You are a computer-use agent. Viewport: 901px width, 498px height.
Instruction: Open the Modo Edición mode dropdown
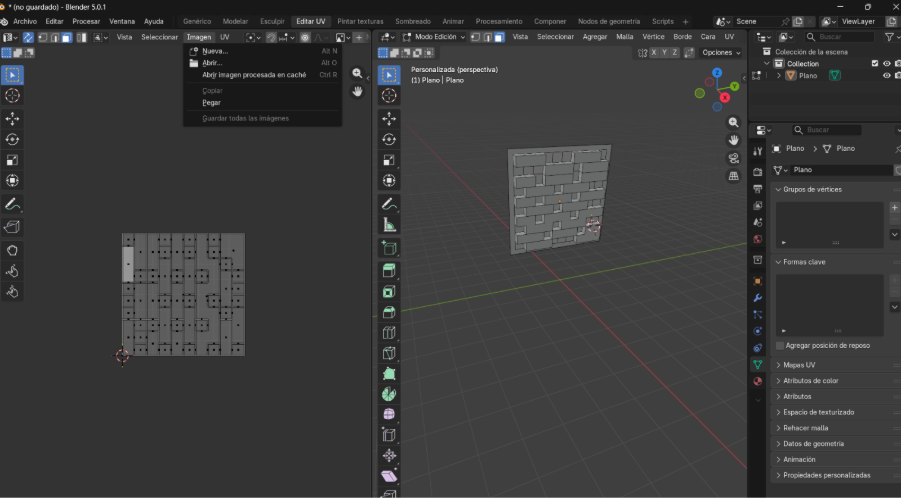pyautogui.click(x=434, y=37)
